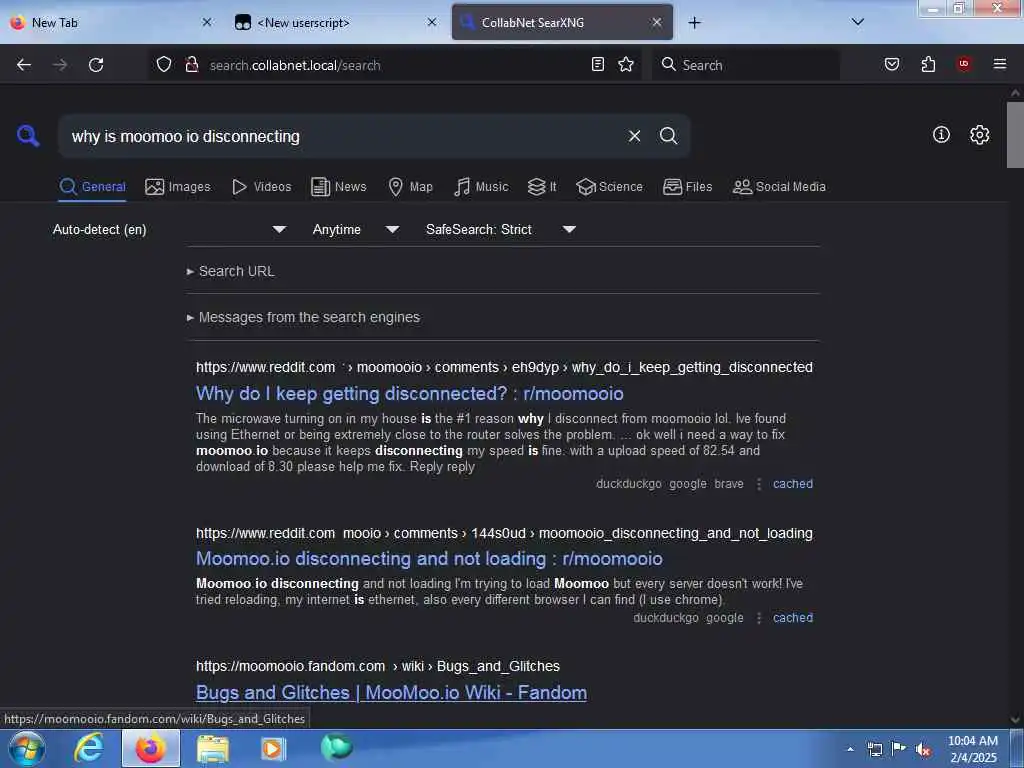Launch Internet Explorer from taskbar
The width and height of the screenshot is (1024, 768).
89,748
